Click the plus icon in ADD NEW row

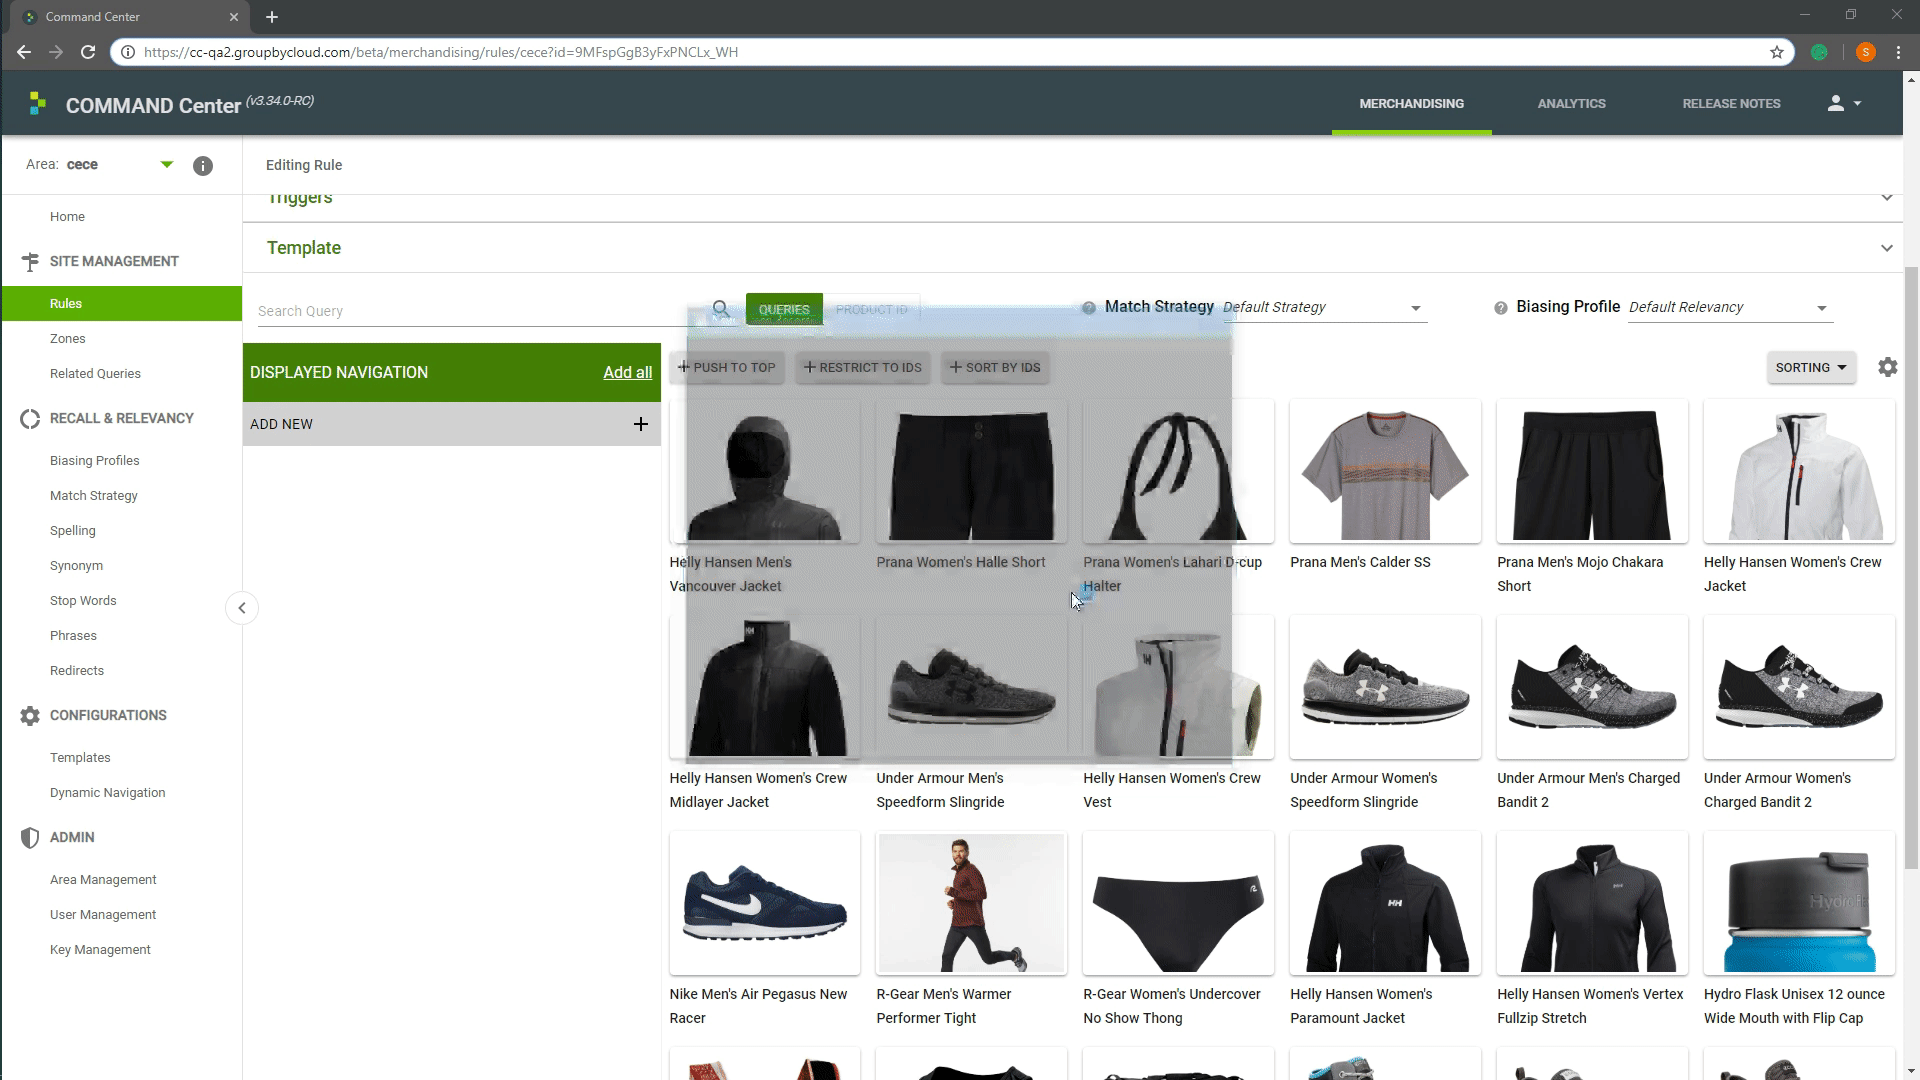pyautogui.click(x=641, y=424)
